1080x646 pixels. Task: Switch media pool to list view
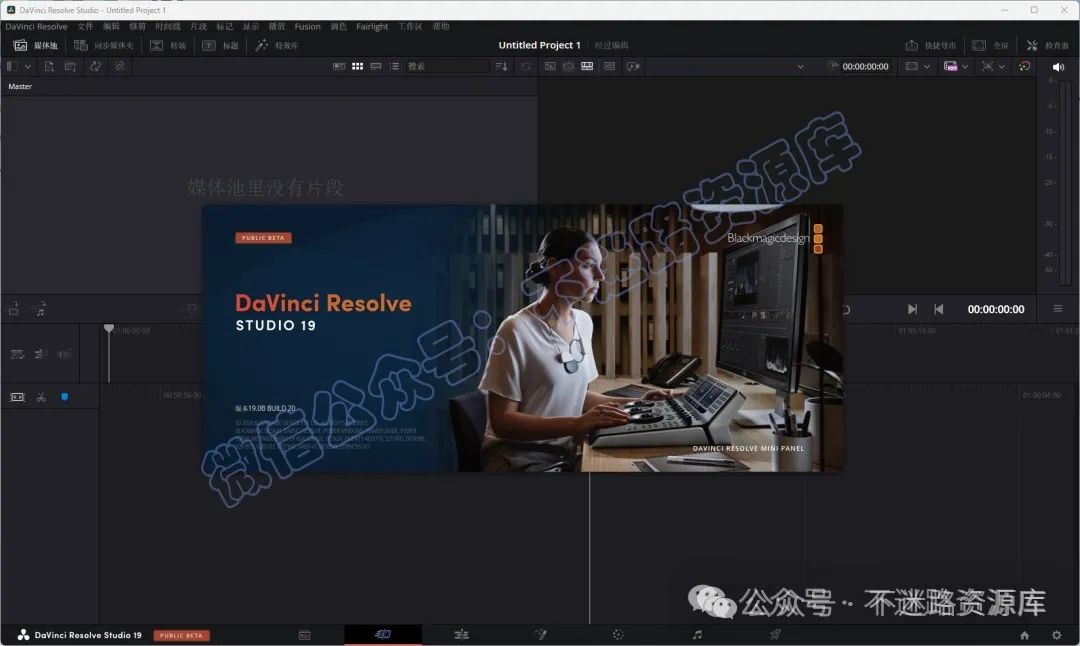[394, 66]
